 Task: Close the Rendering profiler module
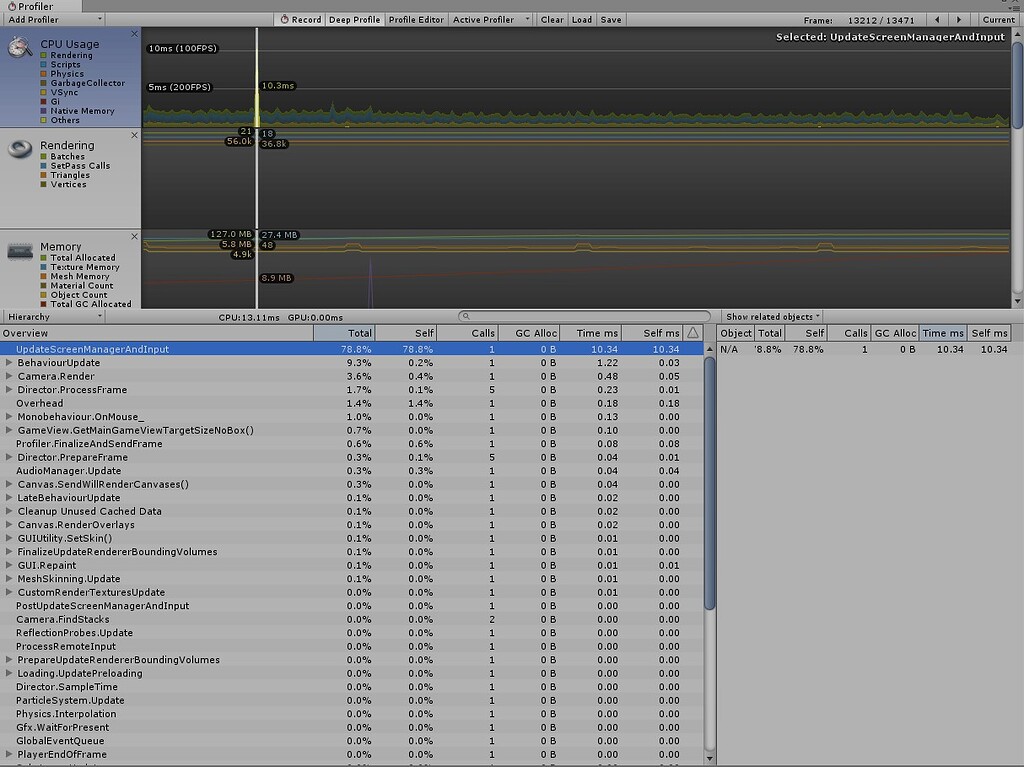click(x=135, y=134)
